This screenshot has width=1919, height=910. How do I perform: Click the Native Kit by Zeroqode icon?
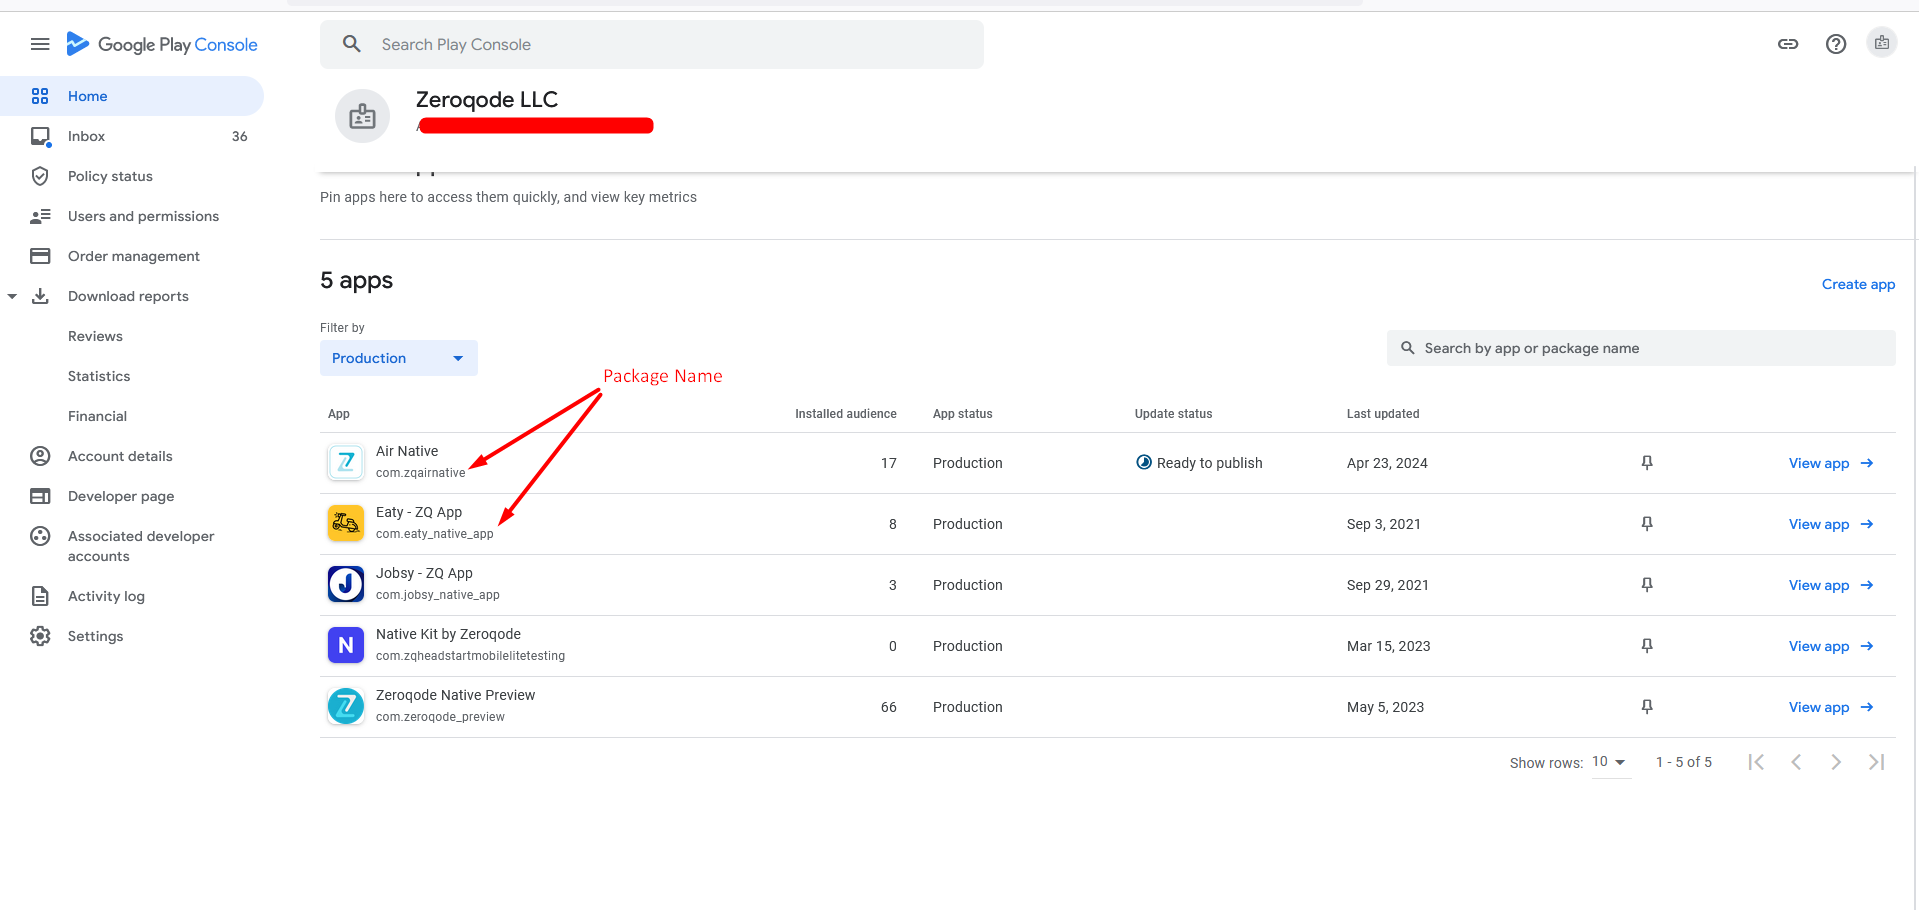[x=346, y=645]
